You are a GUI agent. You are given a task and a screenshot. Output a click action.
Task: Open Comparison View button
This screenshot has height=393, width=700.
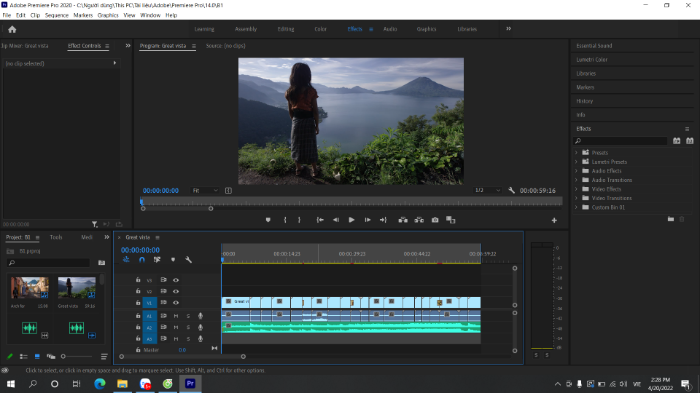tap(451, 220)
